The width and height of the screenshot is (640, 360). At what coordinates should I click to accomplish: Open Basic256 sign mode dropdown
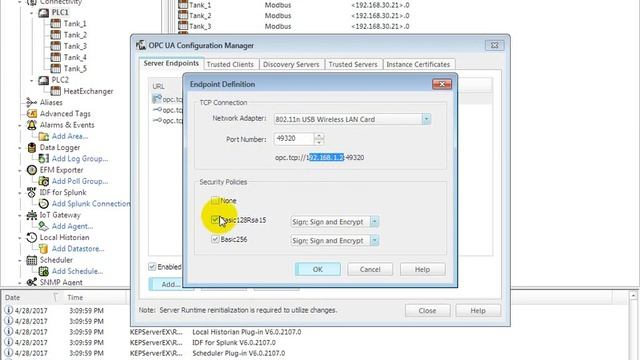(374, 240)
